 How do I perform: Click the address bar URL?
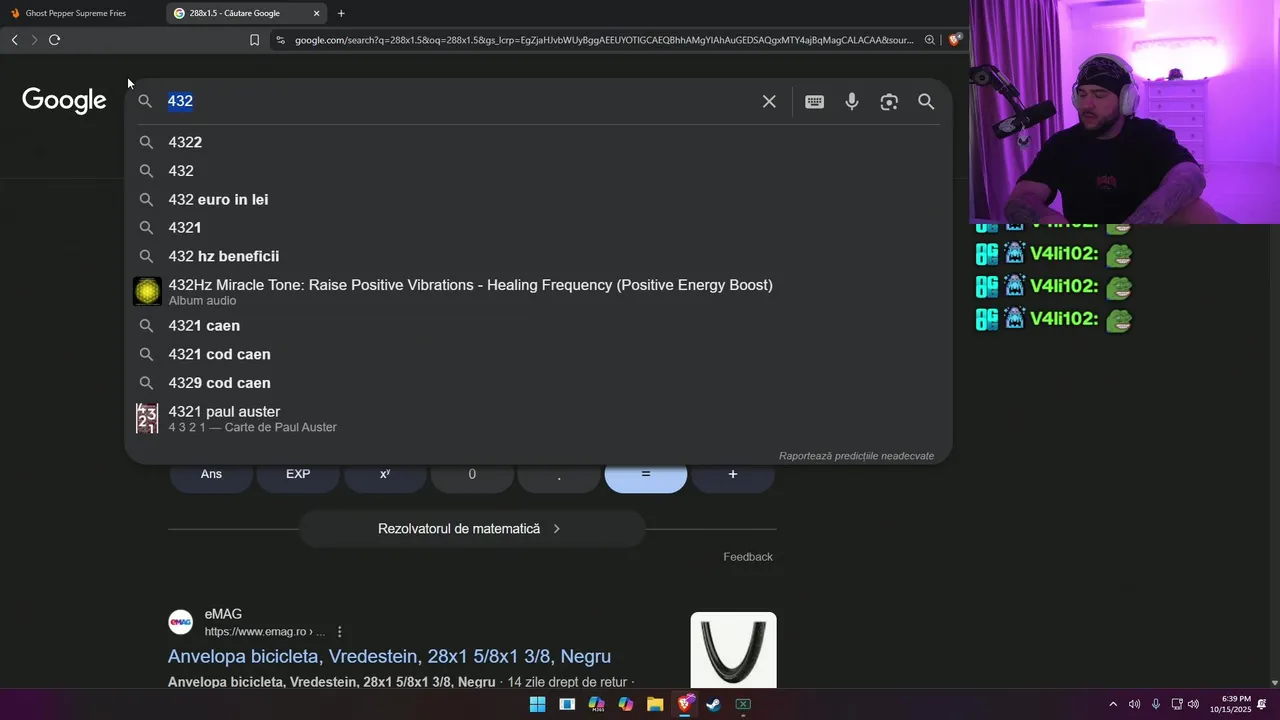pyautogui.click(x=604, y=40)
